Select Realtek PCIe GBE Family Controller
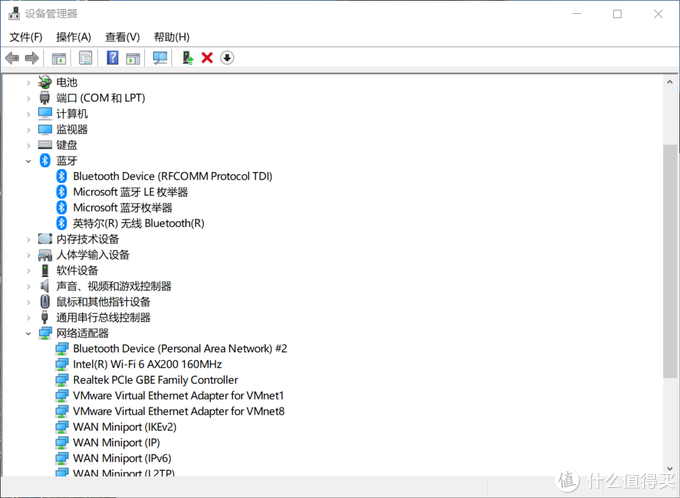 pos(155,380)
